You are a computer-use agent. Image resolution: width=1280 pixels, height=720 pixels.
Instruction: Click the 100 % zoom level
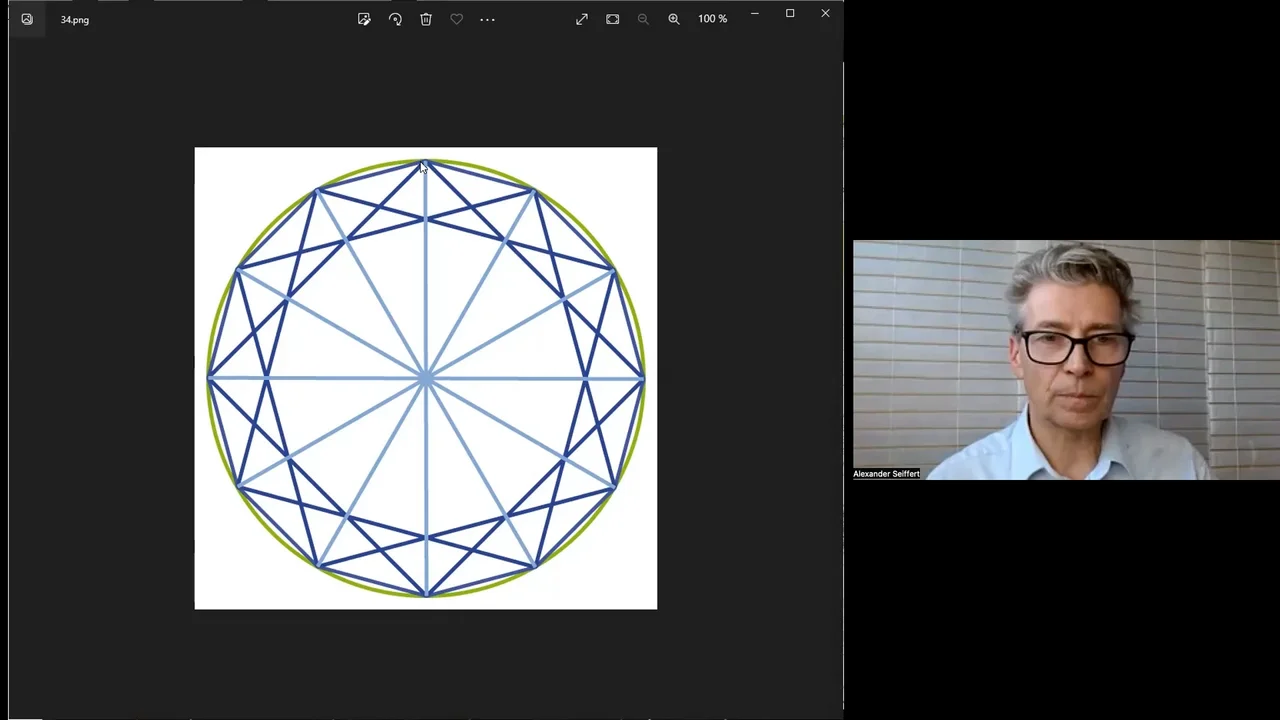[713, 19]
